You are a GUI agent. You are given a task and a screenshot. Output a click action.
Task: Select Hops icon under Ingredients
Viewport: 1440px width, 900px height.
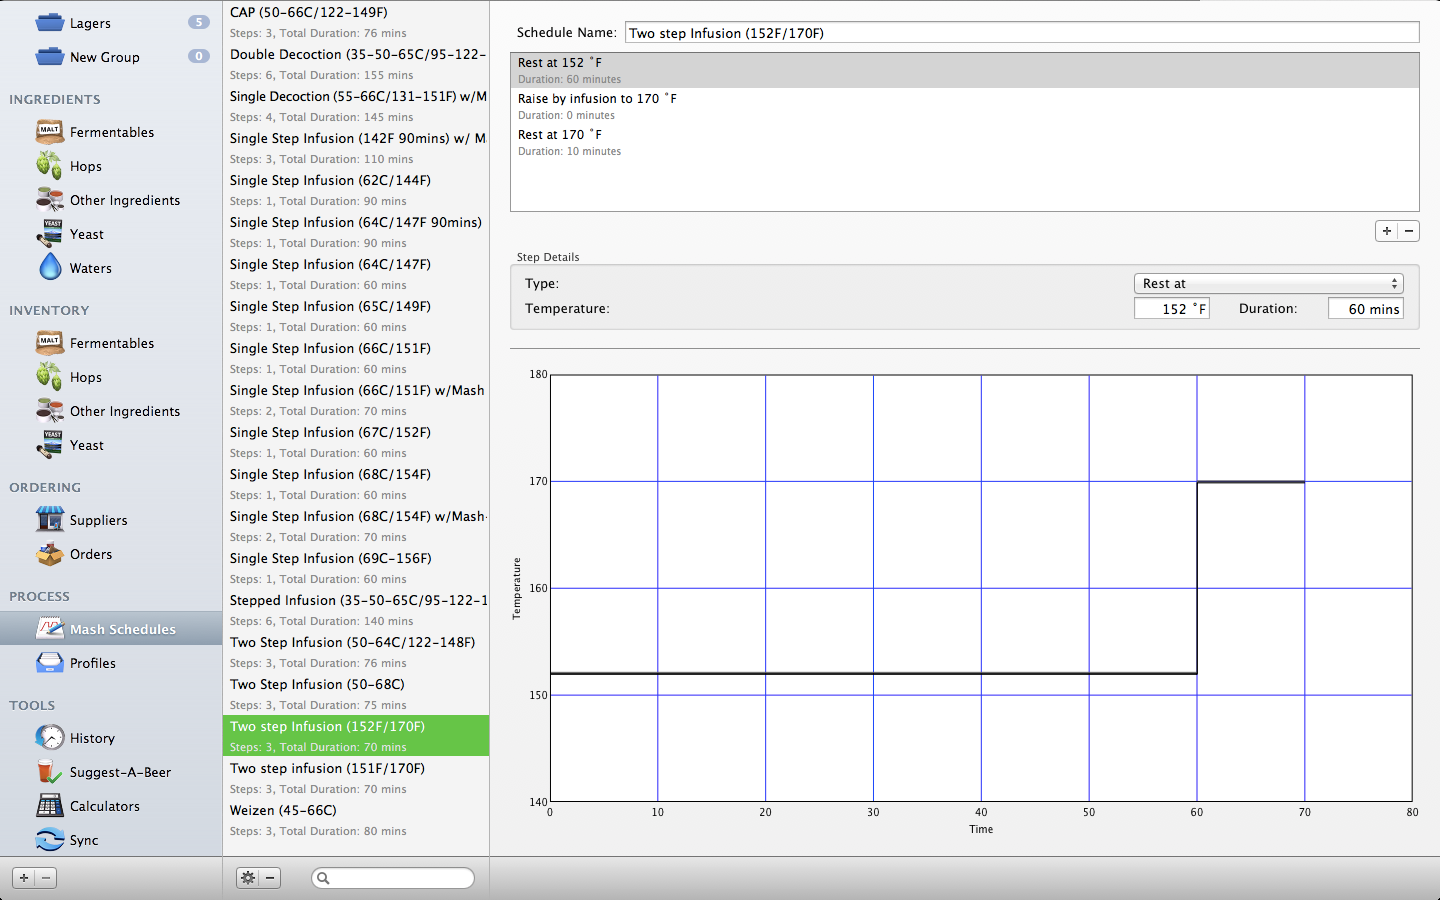click(x=50, y=165)
